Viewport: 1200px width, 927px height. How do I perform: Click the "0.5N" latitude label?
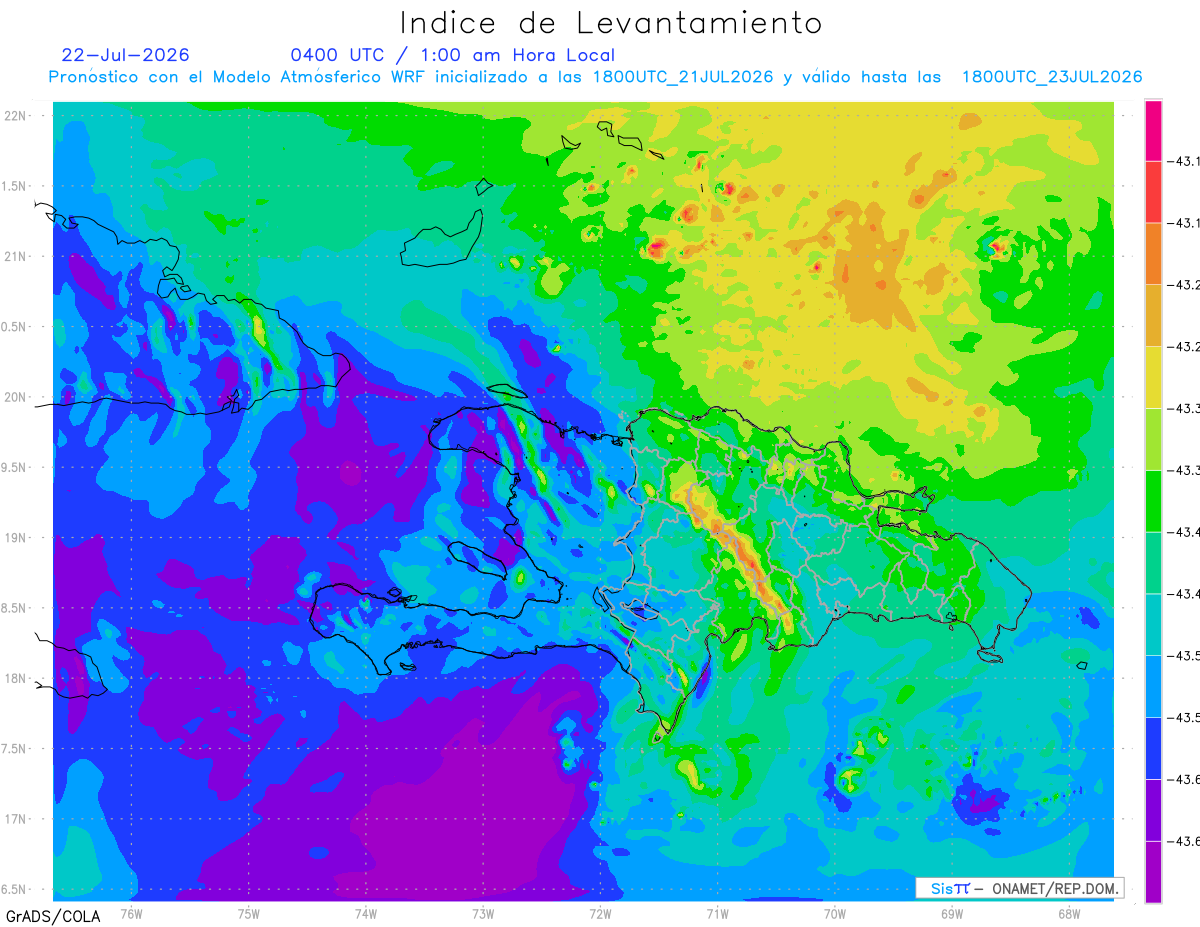[x=15, y=327]
